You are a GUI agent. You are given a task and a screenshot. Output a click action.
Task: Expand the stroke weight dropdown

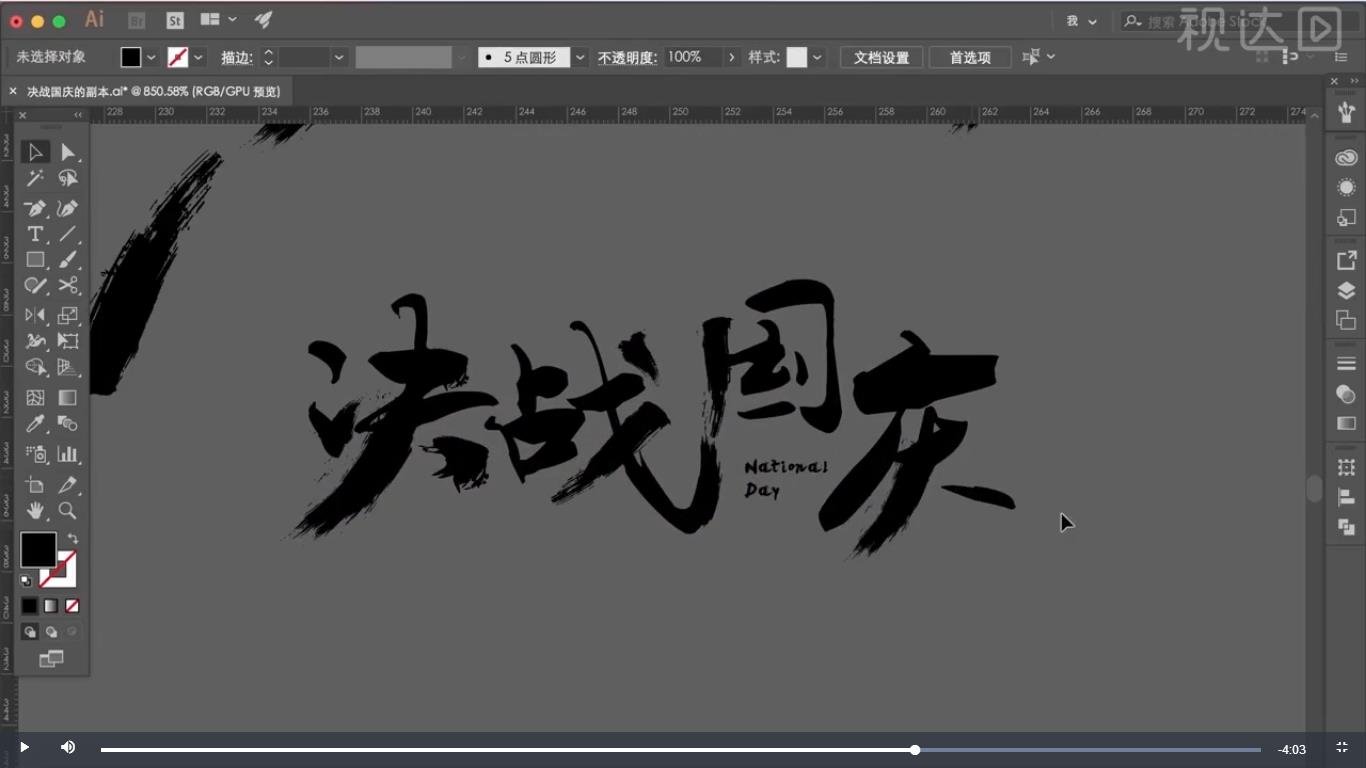(339, 57)
